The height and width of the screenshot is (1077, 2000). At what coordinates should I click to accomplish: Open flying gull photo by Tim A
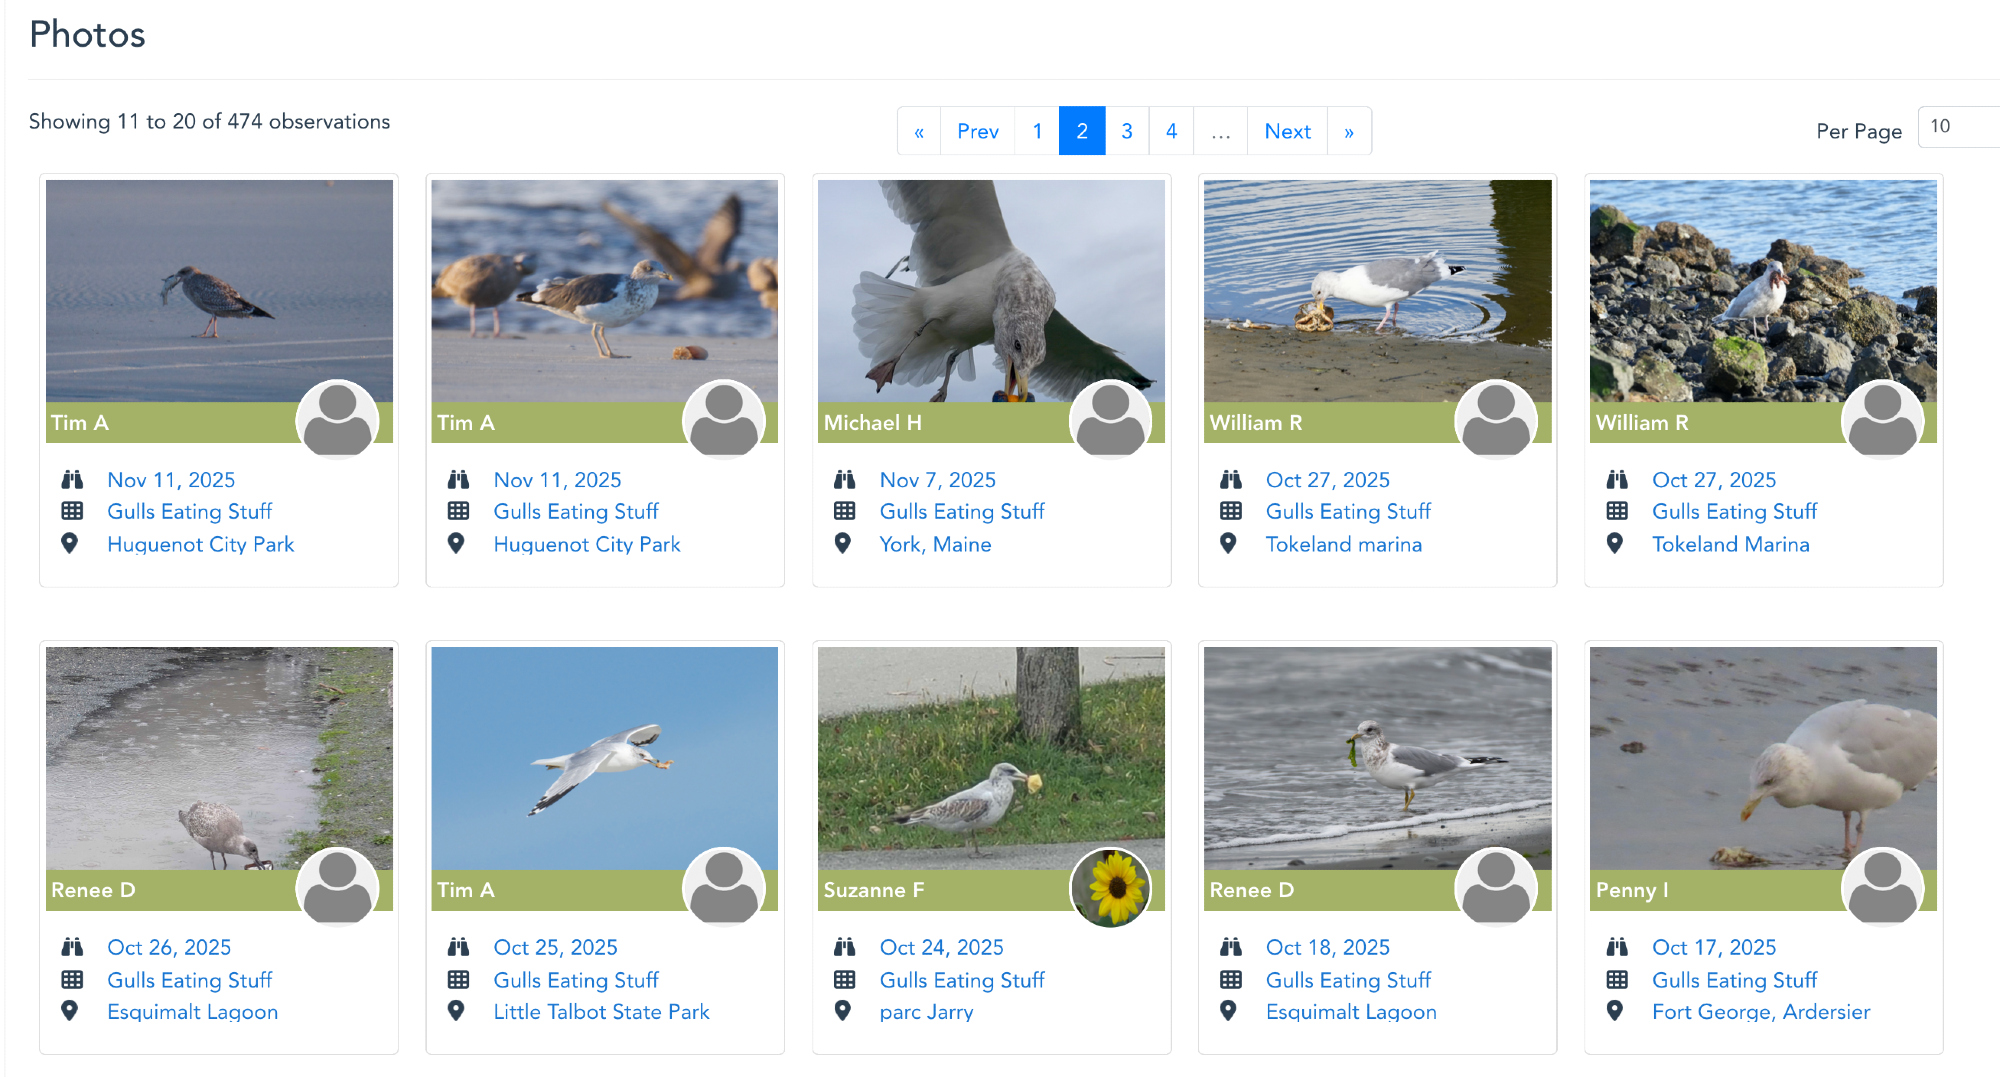[604, 757]
